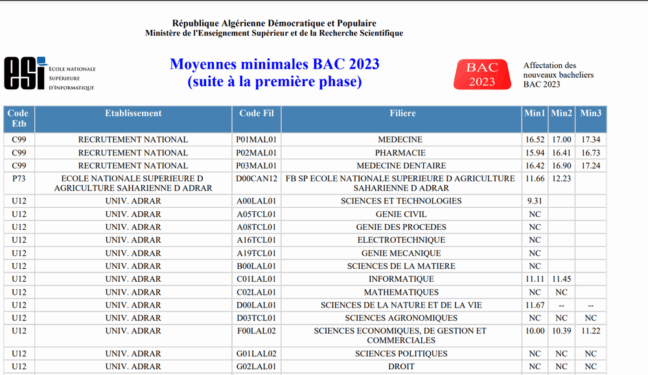Select code 'C01LAL01'
The image size is (648, 375).
256,279
